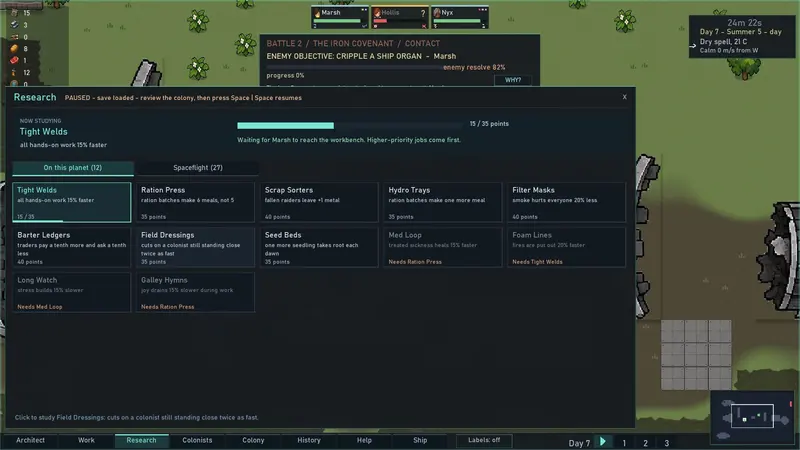Study the Filter Masks research card
The image size is (800, 450).
[x=566, y=203]
